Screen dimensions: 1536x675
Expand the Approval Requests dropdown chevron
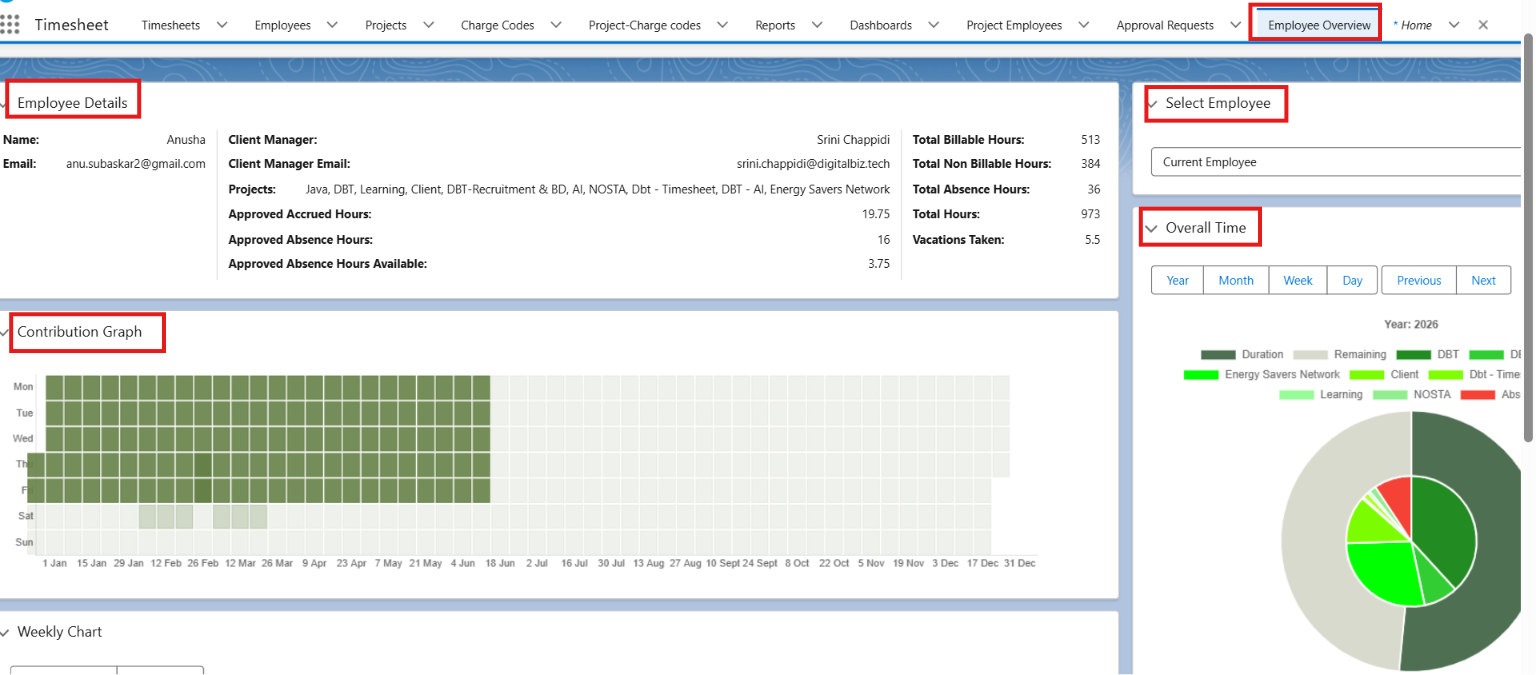click(1235, 25)
